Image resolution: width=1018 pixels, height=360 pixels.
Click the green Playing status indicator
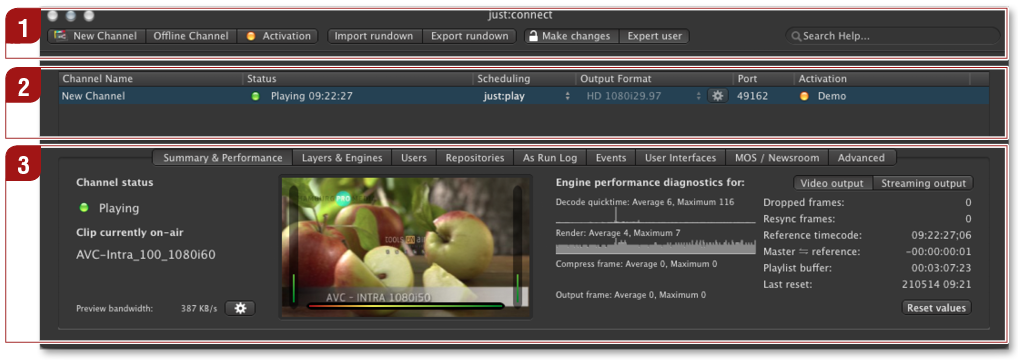tap(84, 208)
